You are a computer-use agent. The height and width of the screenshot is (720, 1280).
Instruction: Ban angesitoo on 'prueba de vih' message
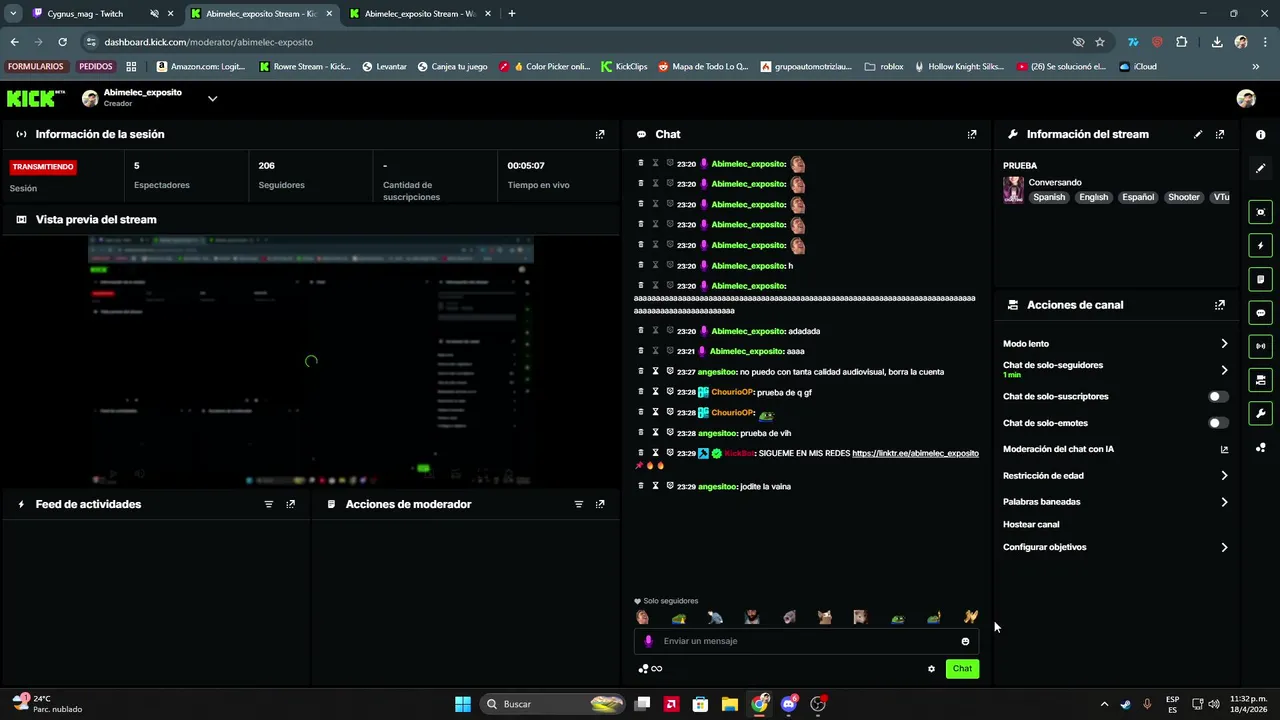(670, 433)
